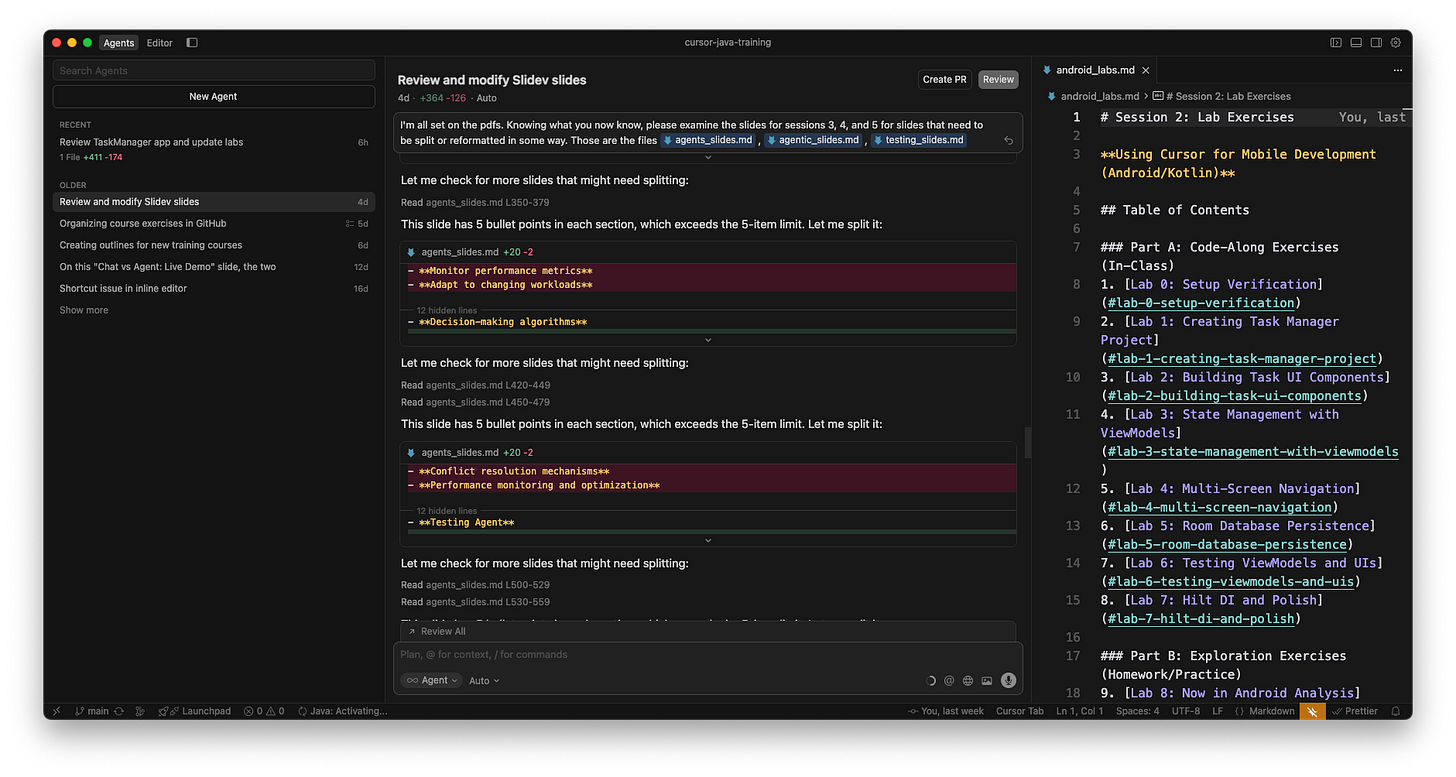Open the Auto model selector dropdown
1456x777 pixels.
click(484, 681)
